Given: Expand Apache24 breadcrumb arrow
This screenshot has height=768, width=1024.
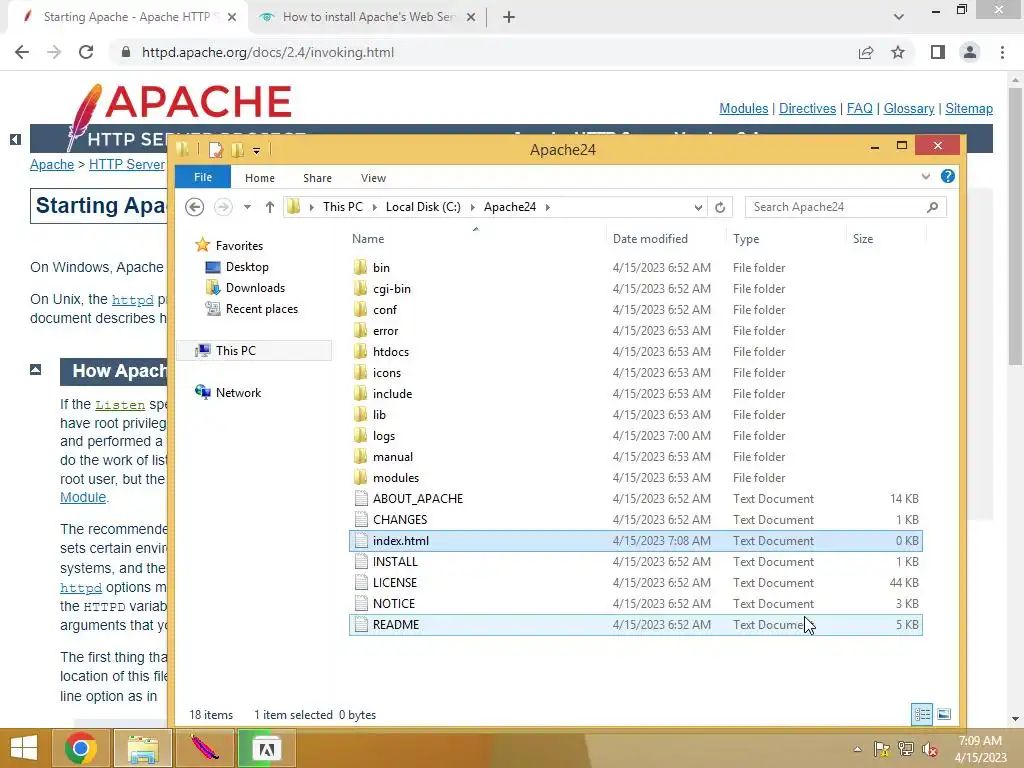Looking at the screenshot, I should pyautogui.click(x=547, y=207).
